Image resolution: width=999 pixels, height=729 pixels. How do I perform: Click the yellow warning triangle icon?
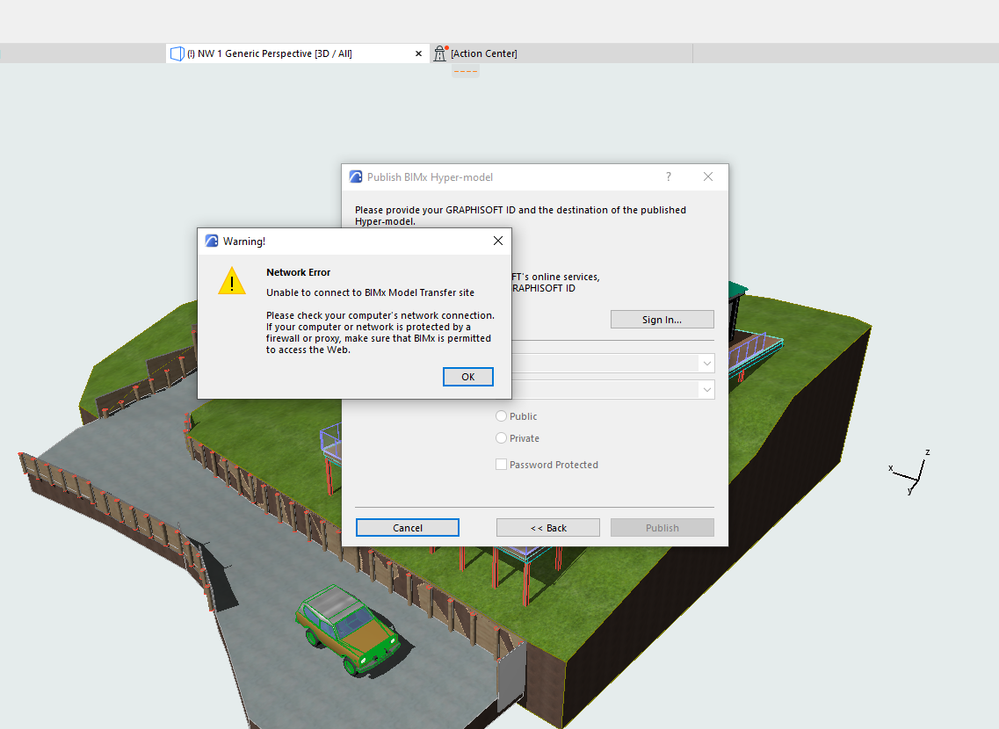point(232,281)
